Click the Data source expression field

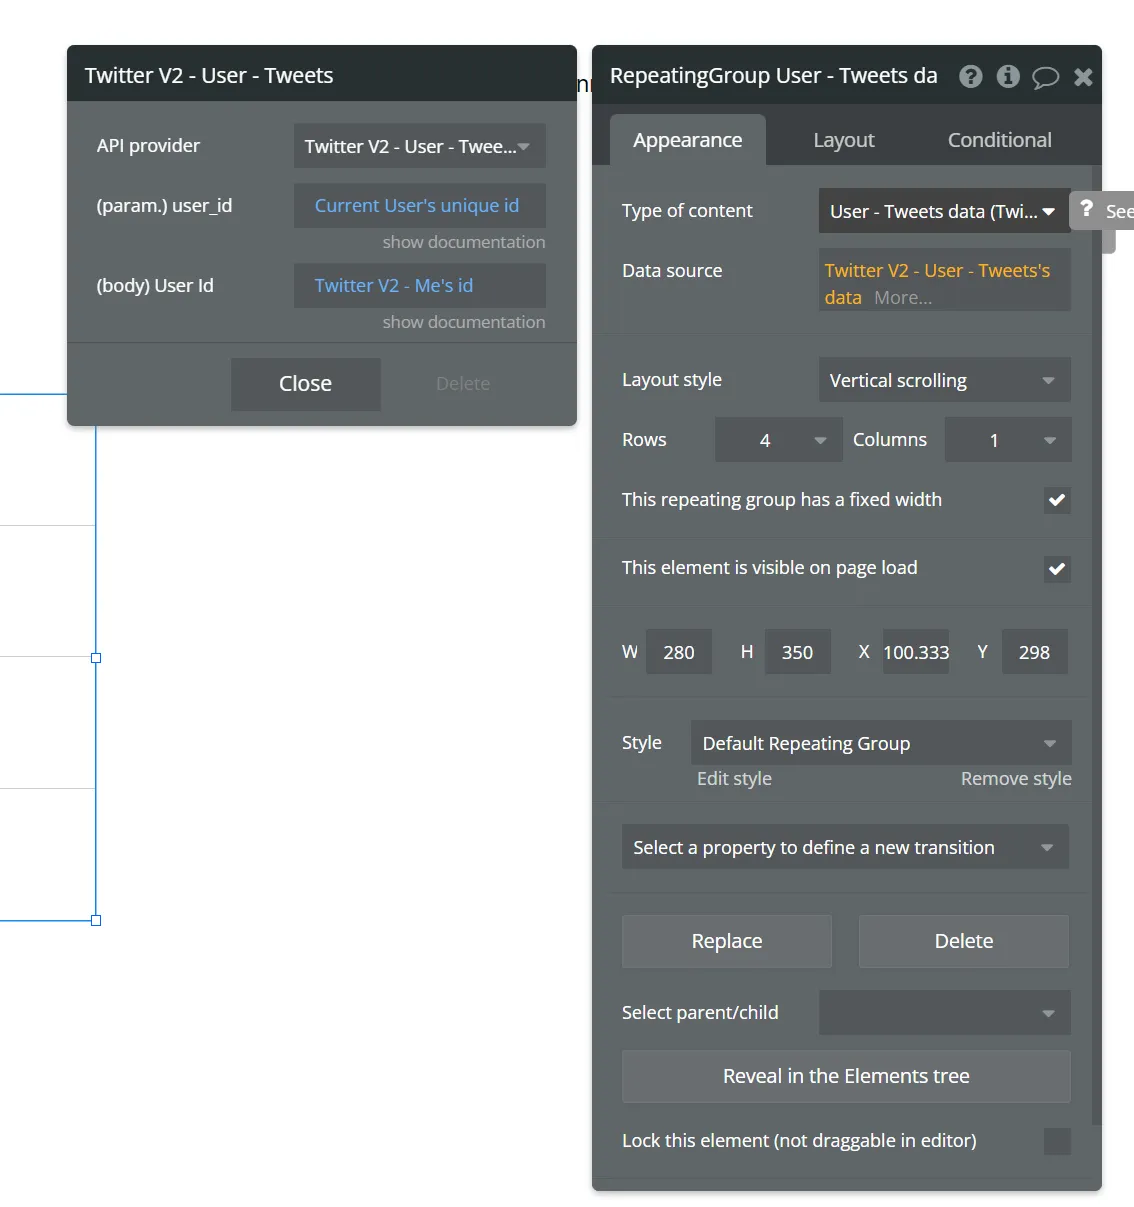point(945,280)
